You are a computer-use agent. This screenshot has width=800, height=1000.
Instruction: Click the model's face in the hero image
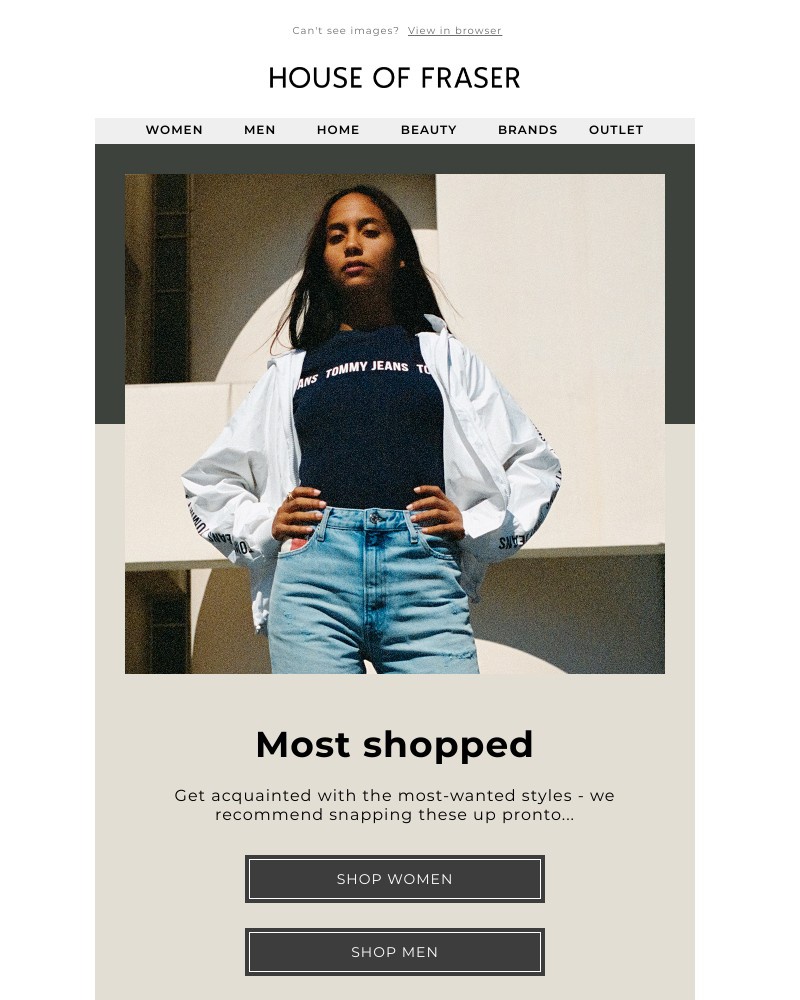(x=360, y=241)
